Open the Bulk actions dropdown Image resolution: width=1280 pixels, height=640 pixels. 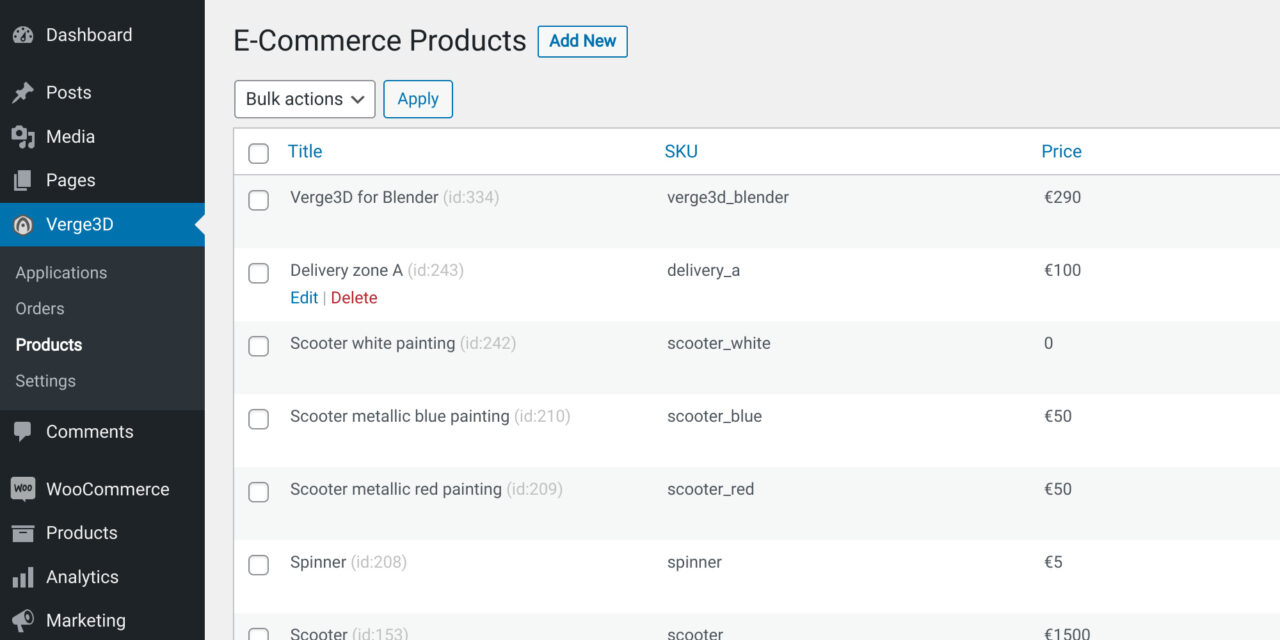pos(305,99)
